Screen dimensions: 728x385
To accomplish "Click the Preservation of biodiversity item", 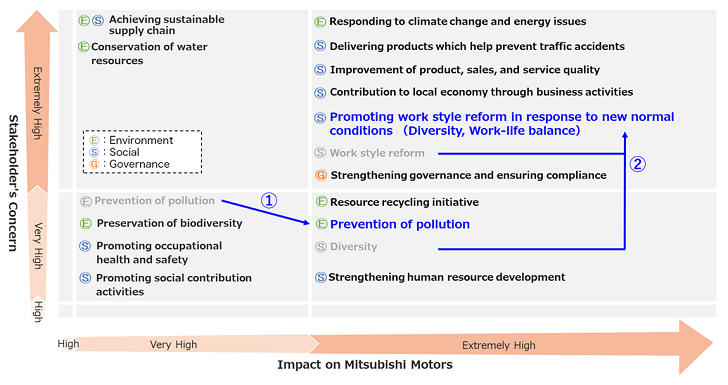I will coord(169,223).
